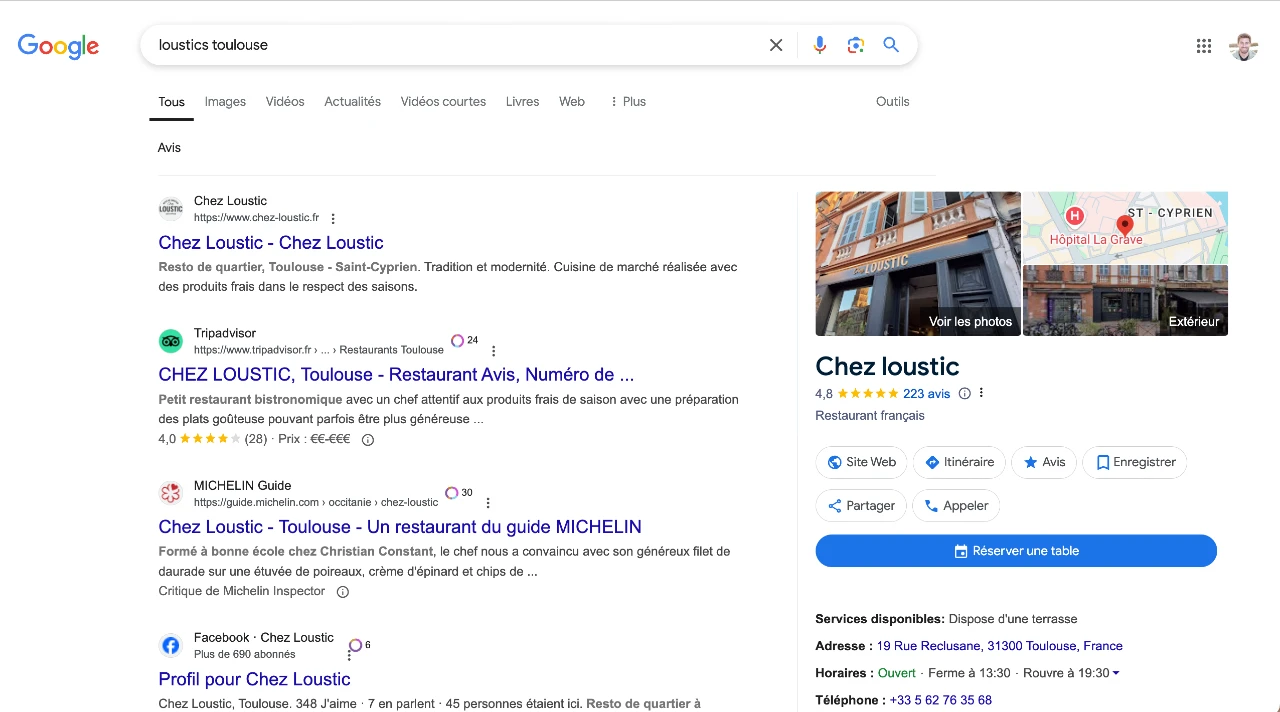
Task: Open the Voir les photos thumbnail
Action: (x=918, y=264)
